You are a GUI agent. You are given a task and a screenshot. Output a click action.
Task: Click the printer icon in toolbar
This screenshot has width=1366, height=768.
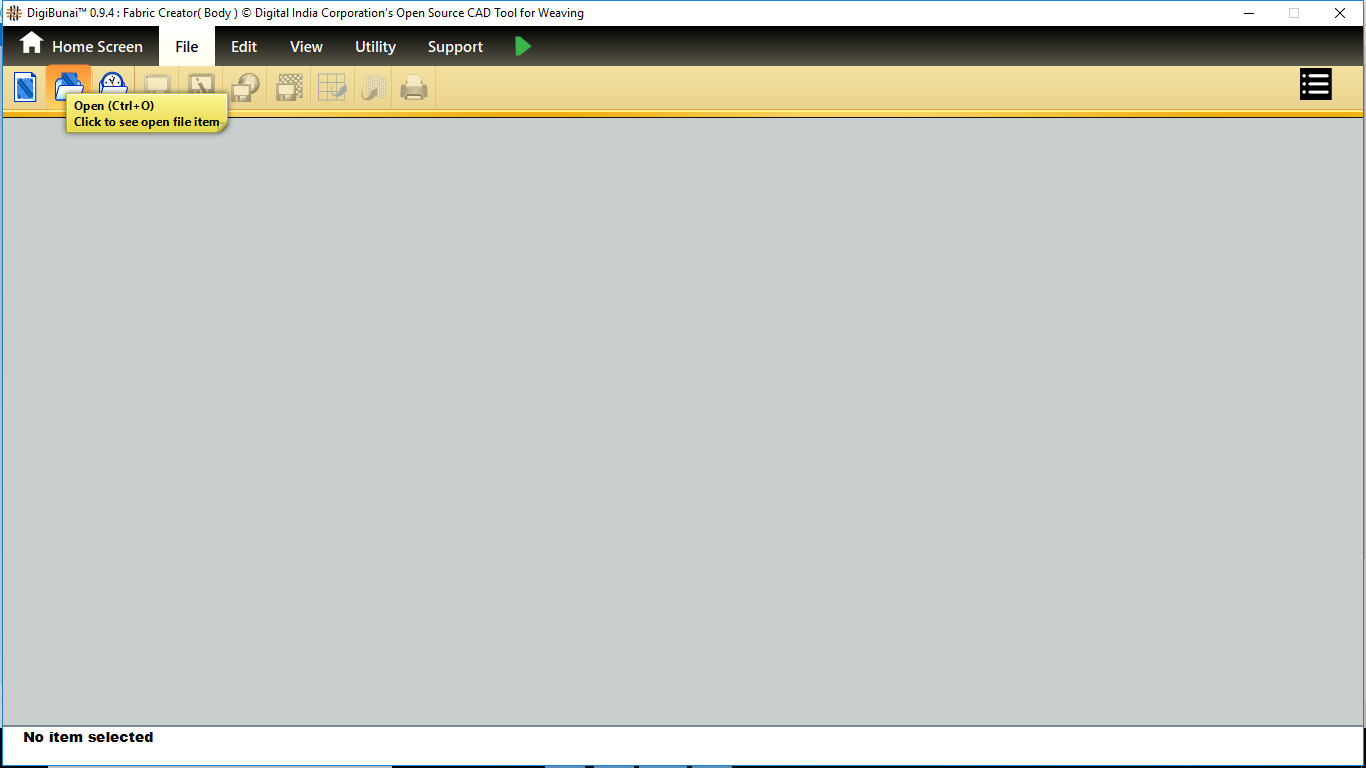point(414,89)
